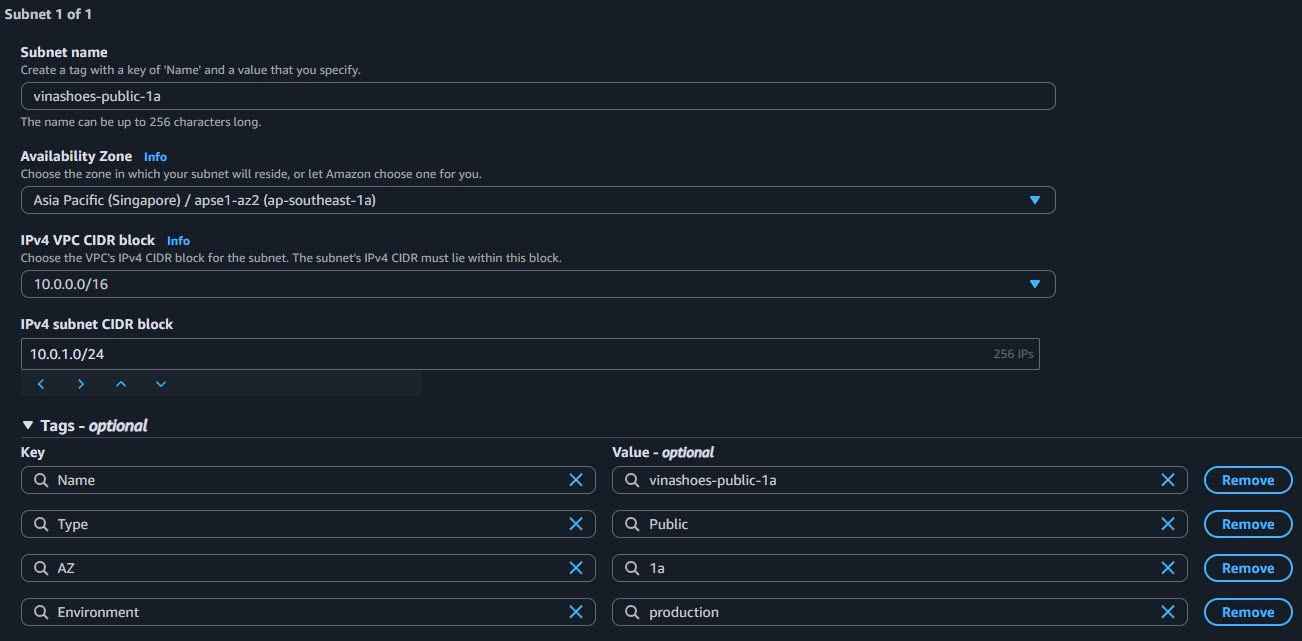1302x641 pixels.
Task: Clear the Environment tag key field
Action: tap(576, 612)
